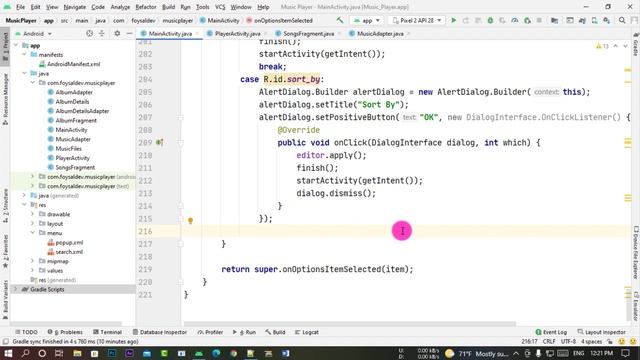Expand the layout folder
The width and height of the screenshot is (640, 360).
33,224
